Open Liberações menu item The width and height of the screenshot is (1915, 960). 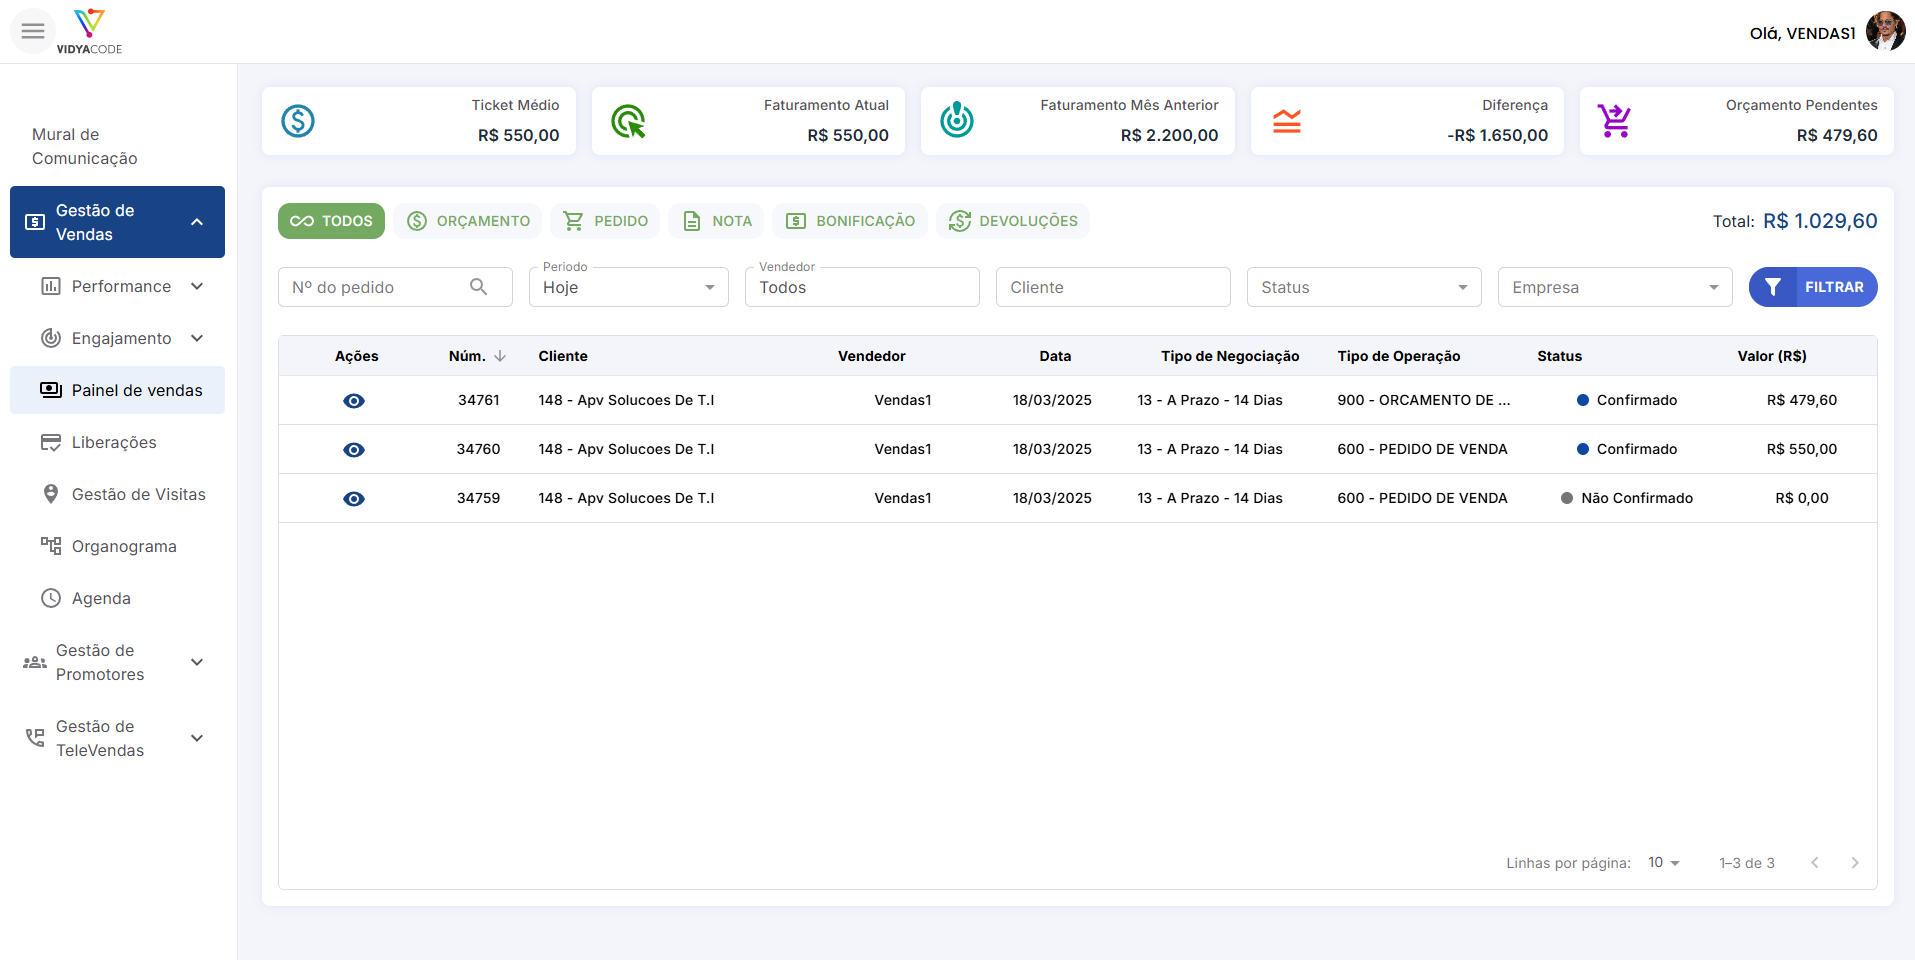(117, 442)
